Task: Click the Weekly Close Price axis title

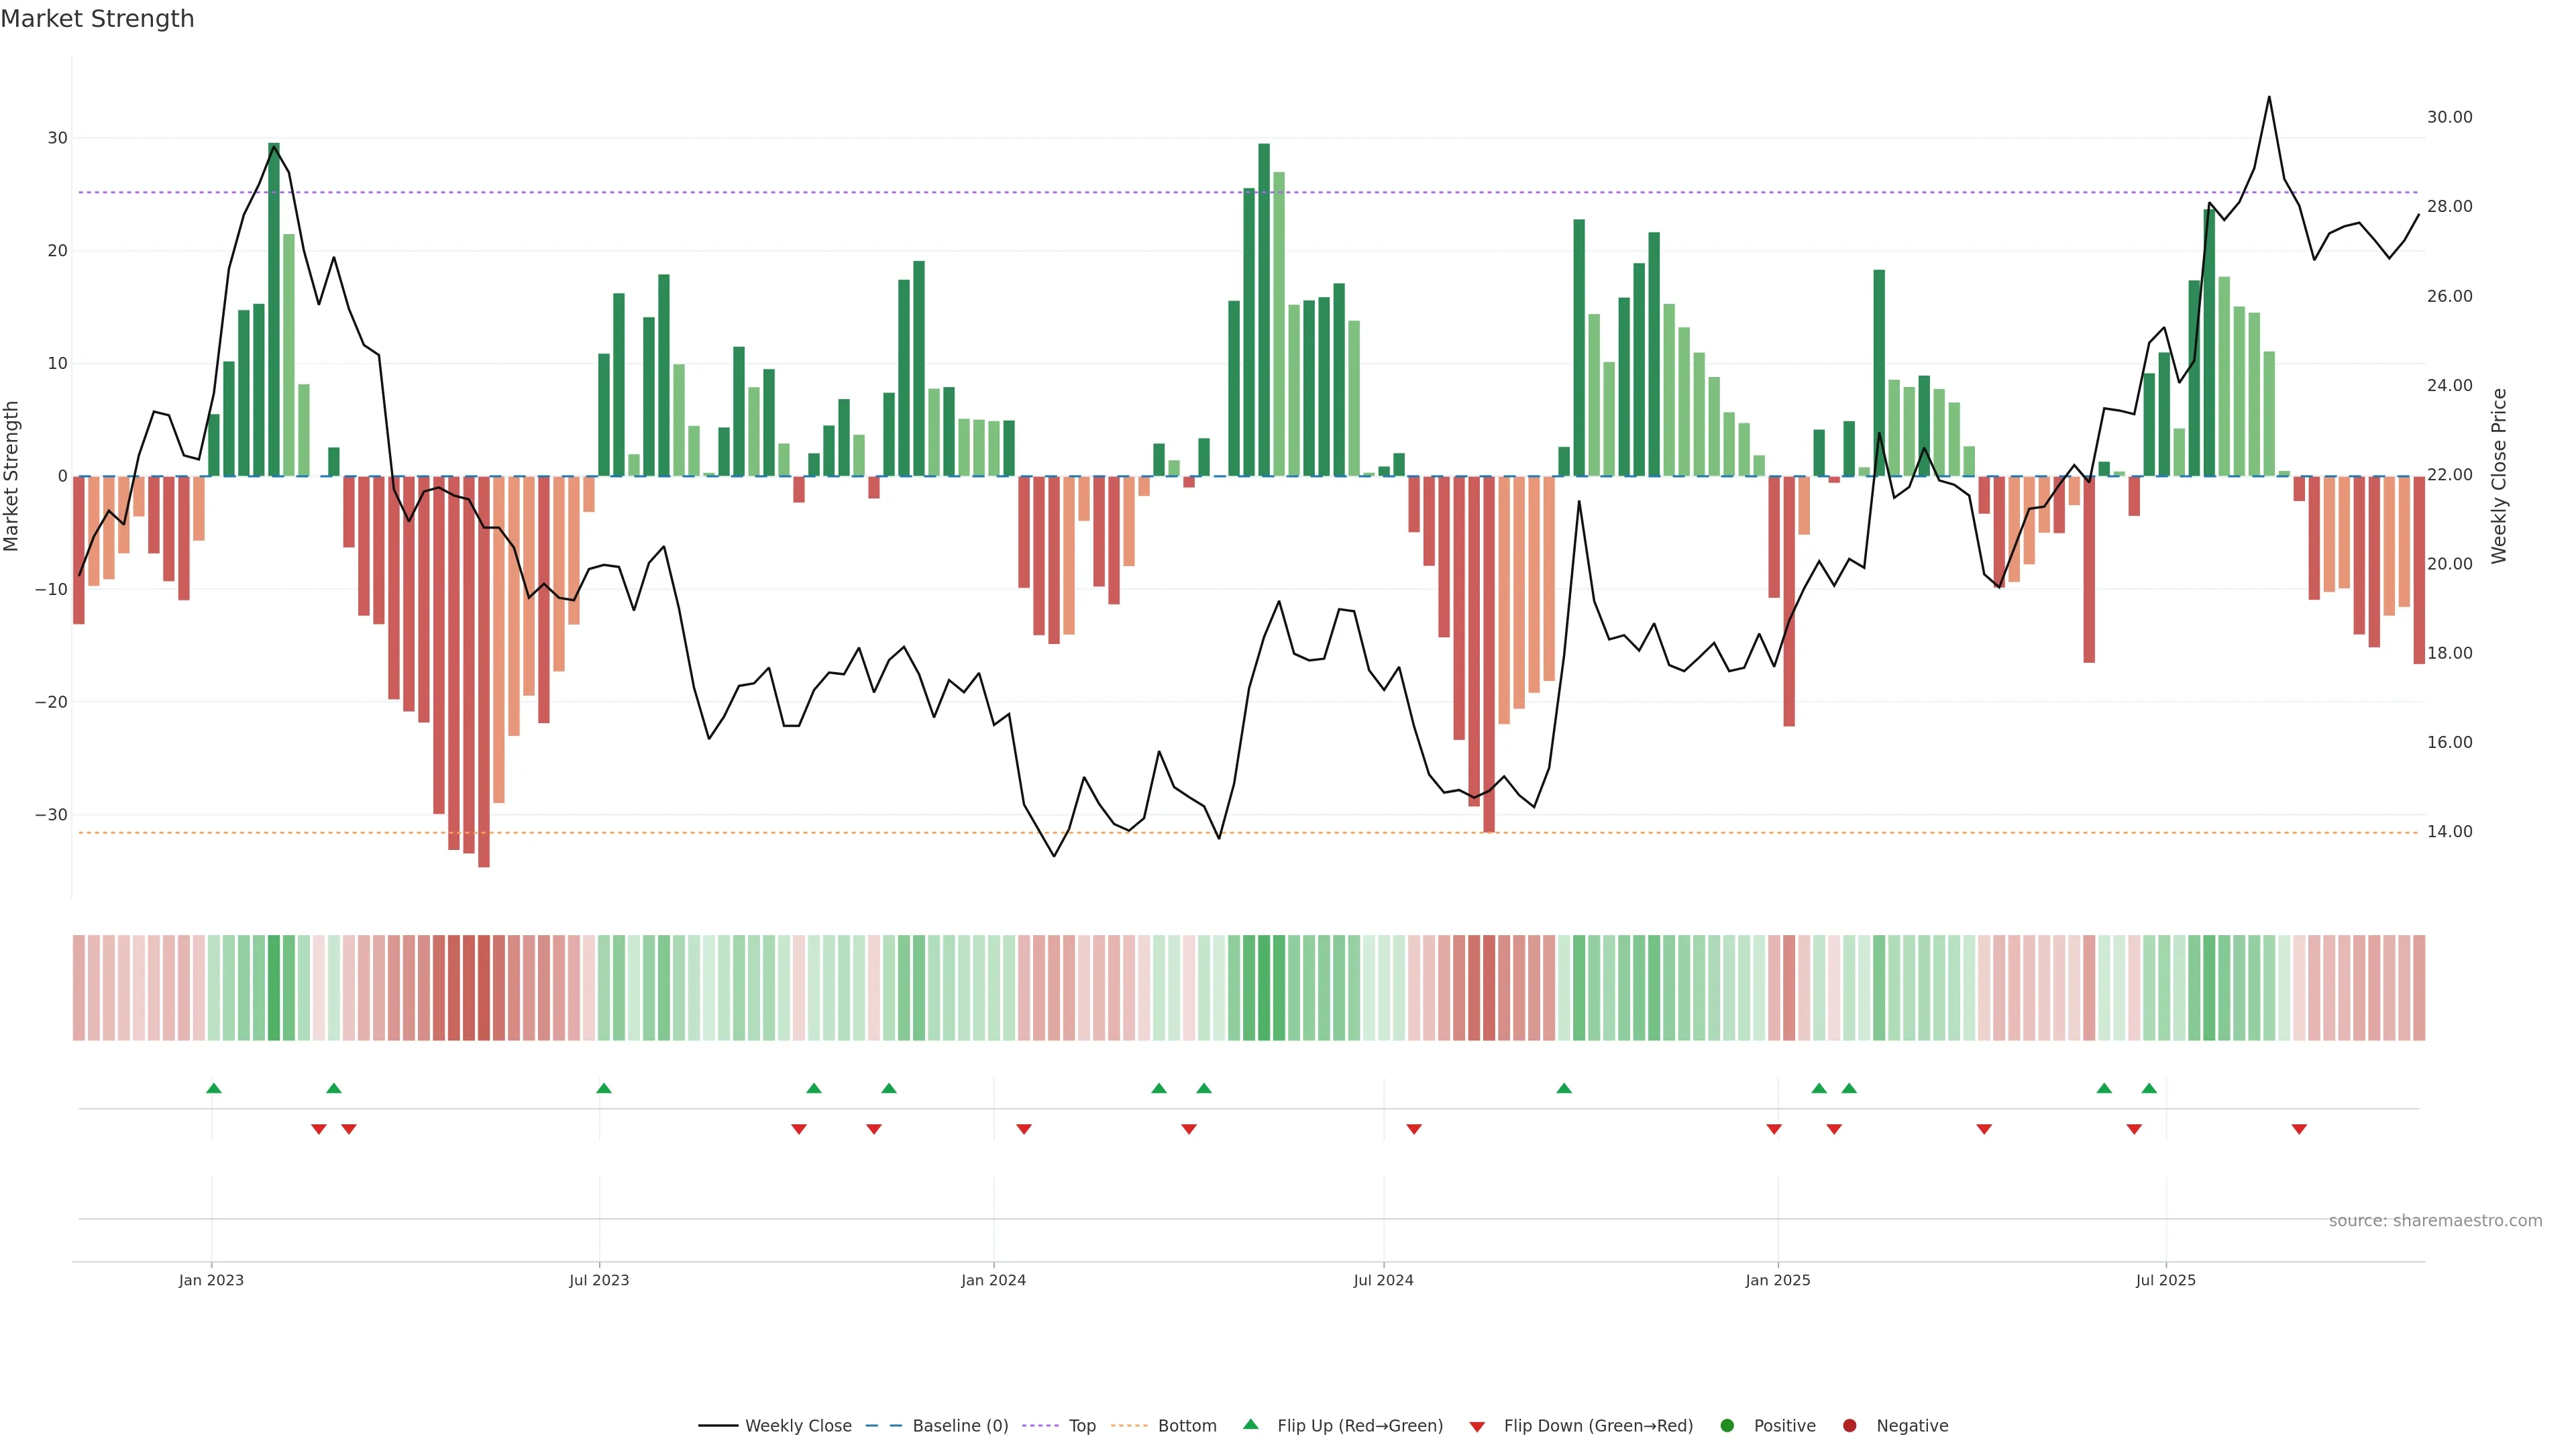Action: tap(2499, 476)
